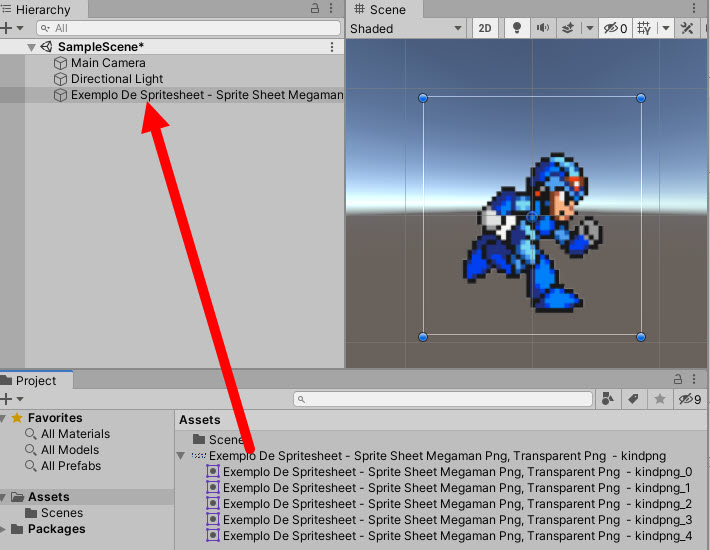Viewport: 710px width, 550px height.
Task: Open the Shaded draw mode dropdown
Action: tap(406, 29)
